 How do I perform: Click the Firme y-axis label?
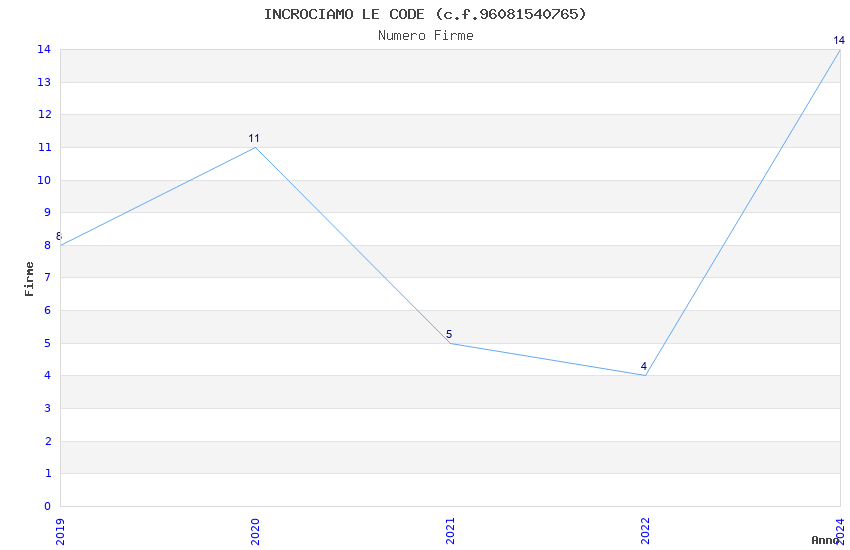coord(29,278)
